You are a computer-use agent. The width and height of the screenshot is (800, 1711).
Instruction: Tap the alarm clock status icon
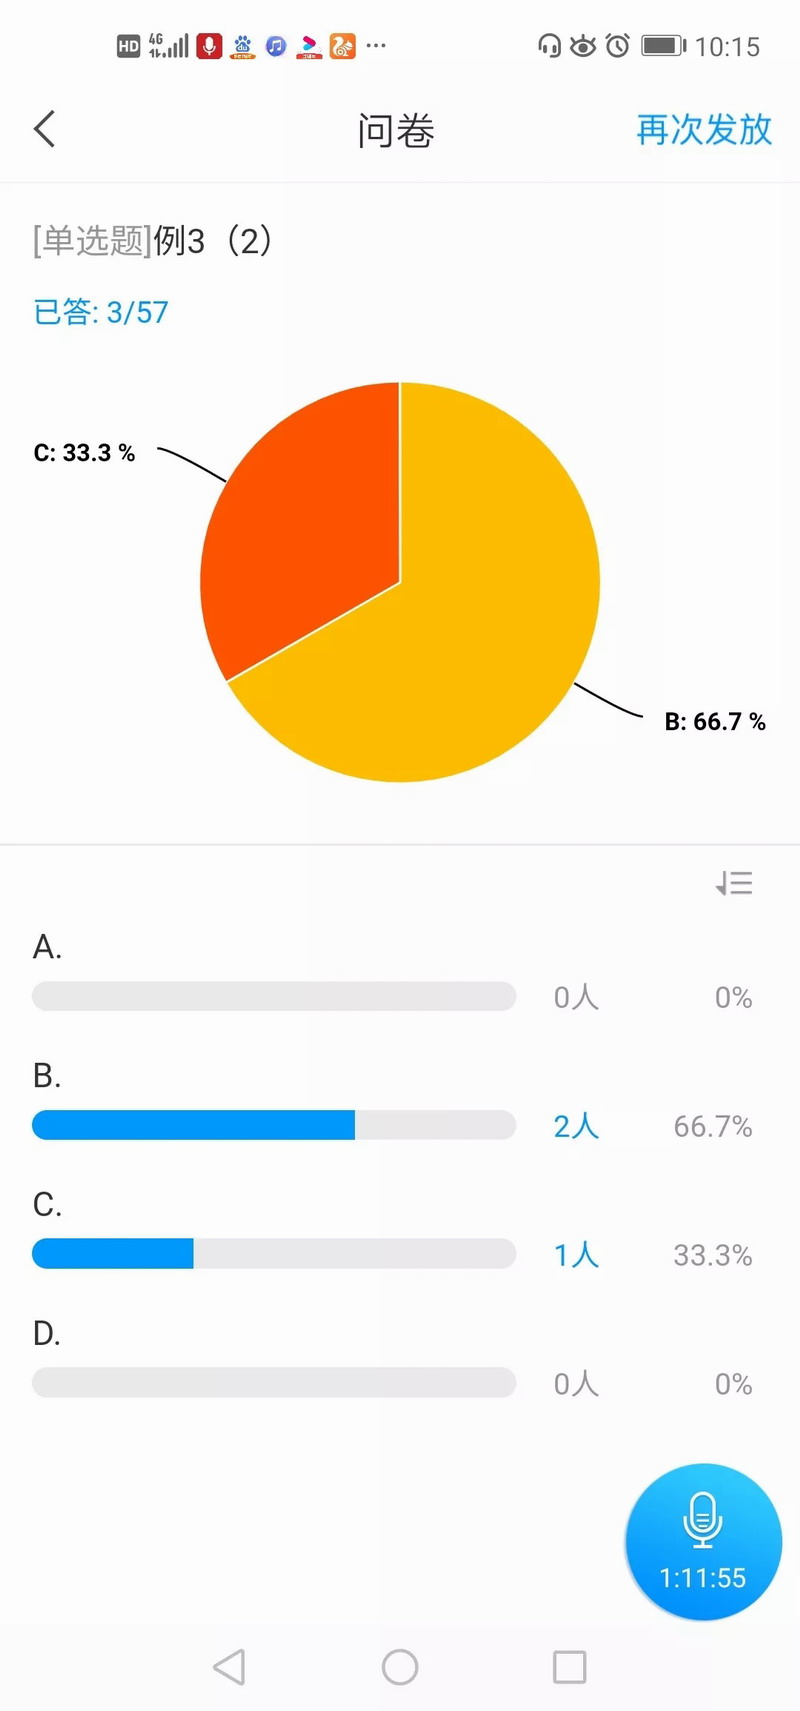tap(618, 46)
